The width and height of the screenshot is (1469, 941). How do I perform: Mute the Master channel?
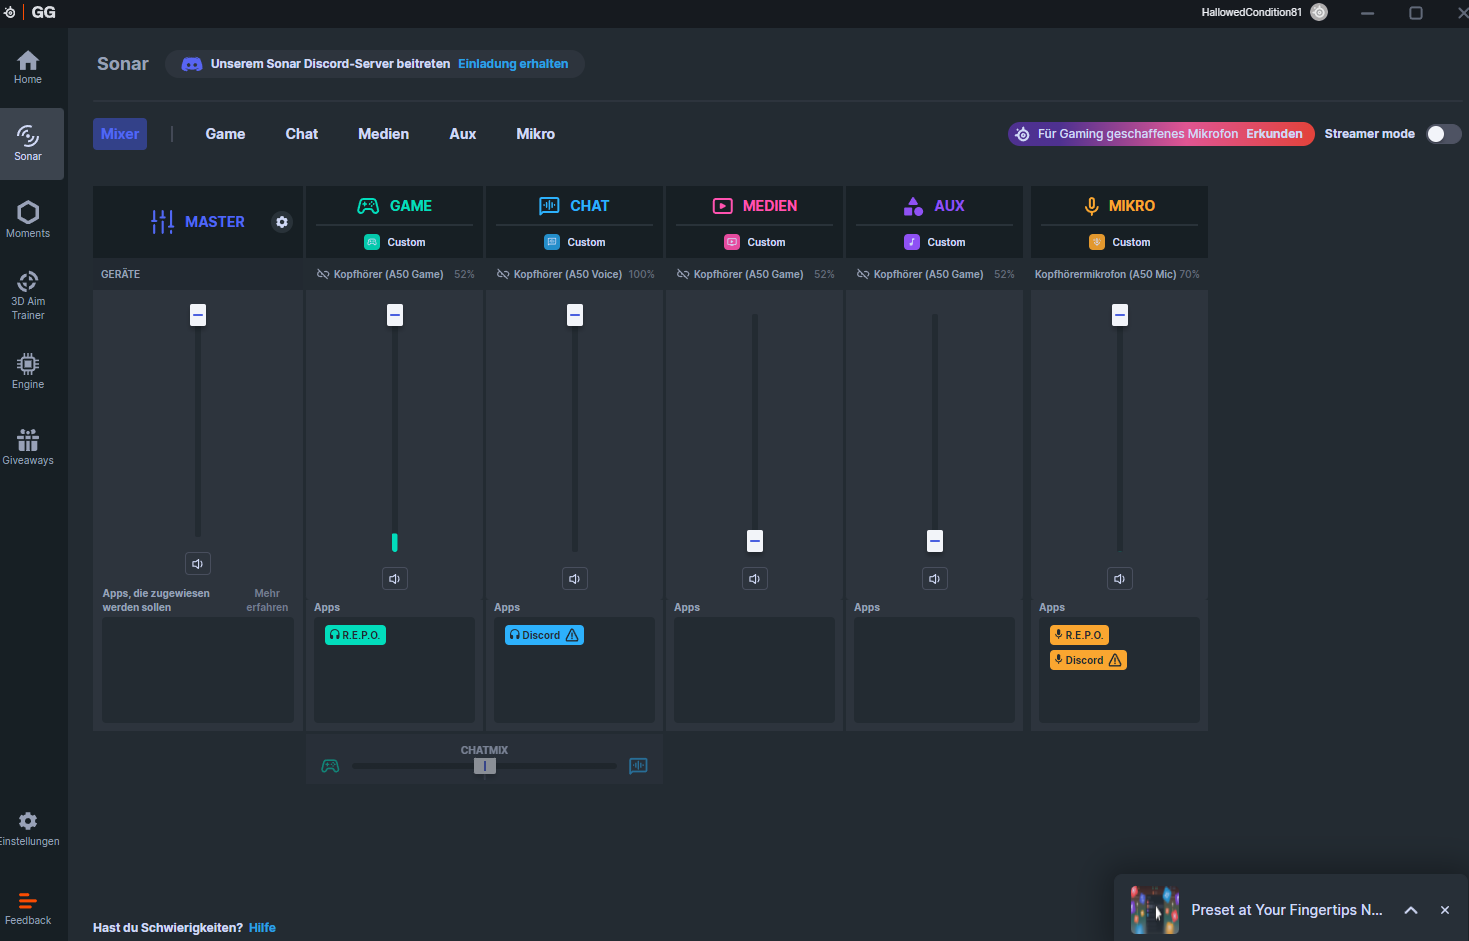click(198, 564)
